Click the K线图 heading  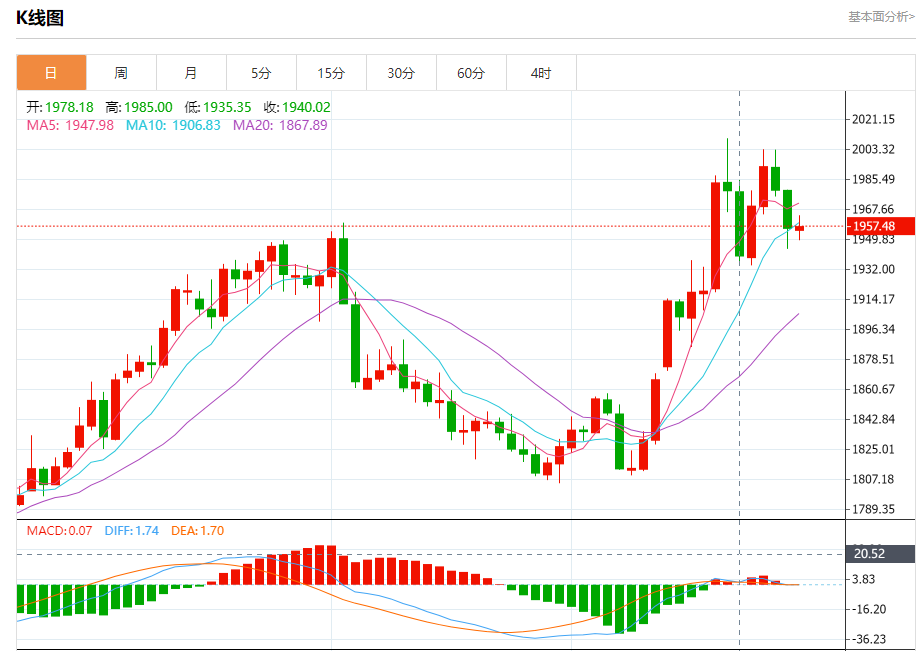39,18
